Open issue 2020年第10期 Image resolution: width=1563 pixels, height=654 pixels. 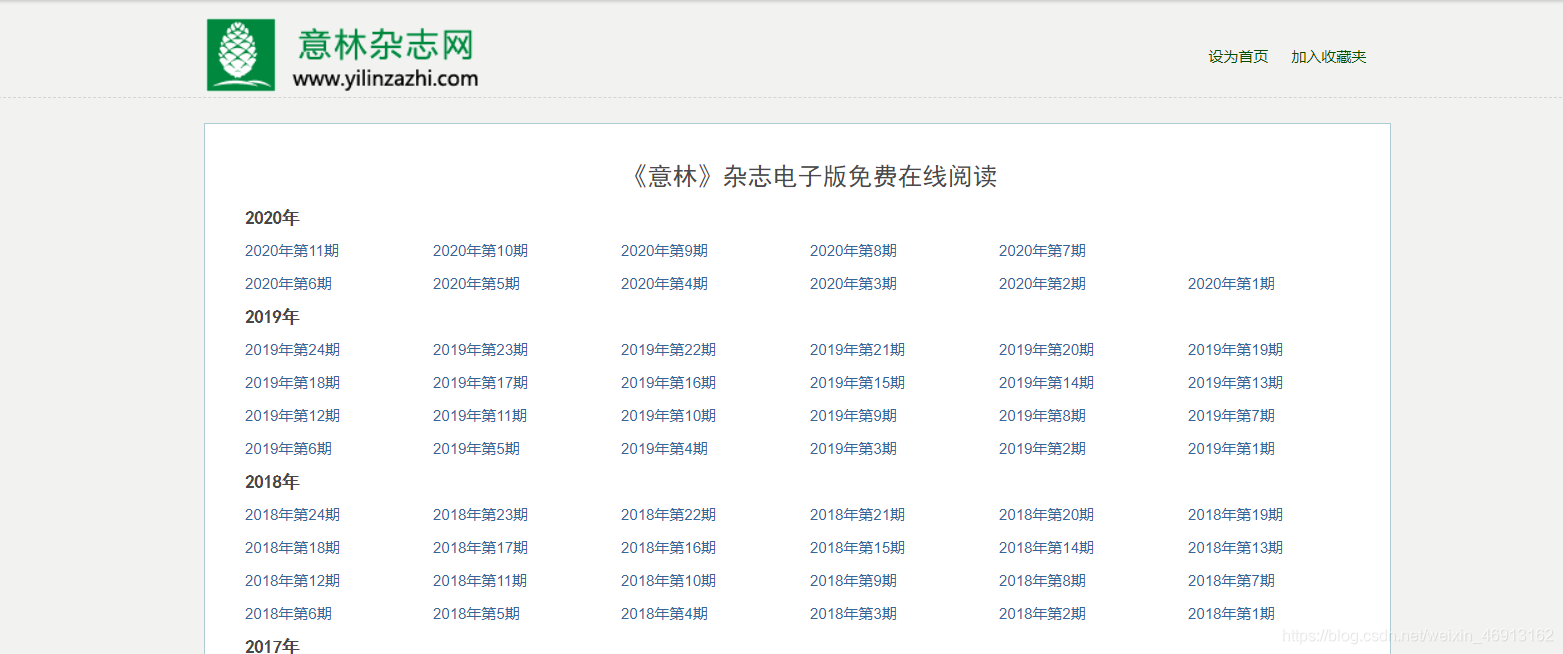(x=480, y=251)
